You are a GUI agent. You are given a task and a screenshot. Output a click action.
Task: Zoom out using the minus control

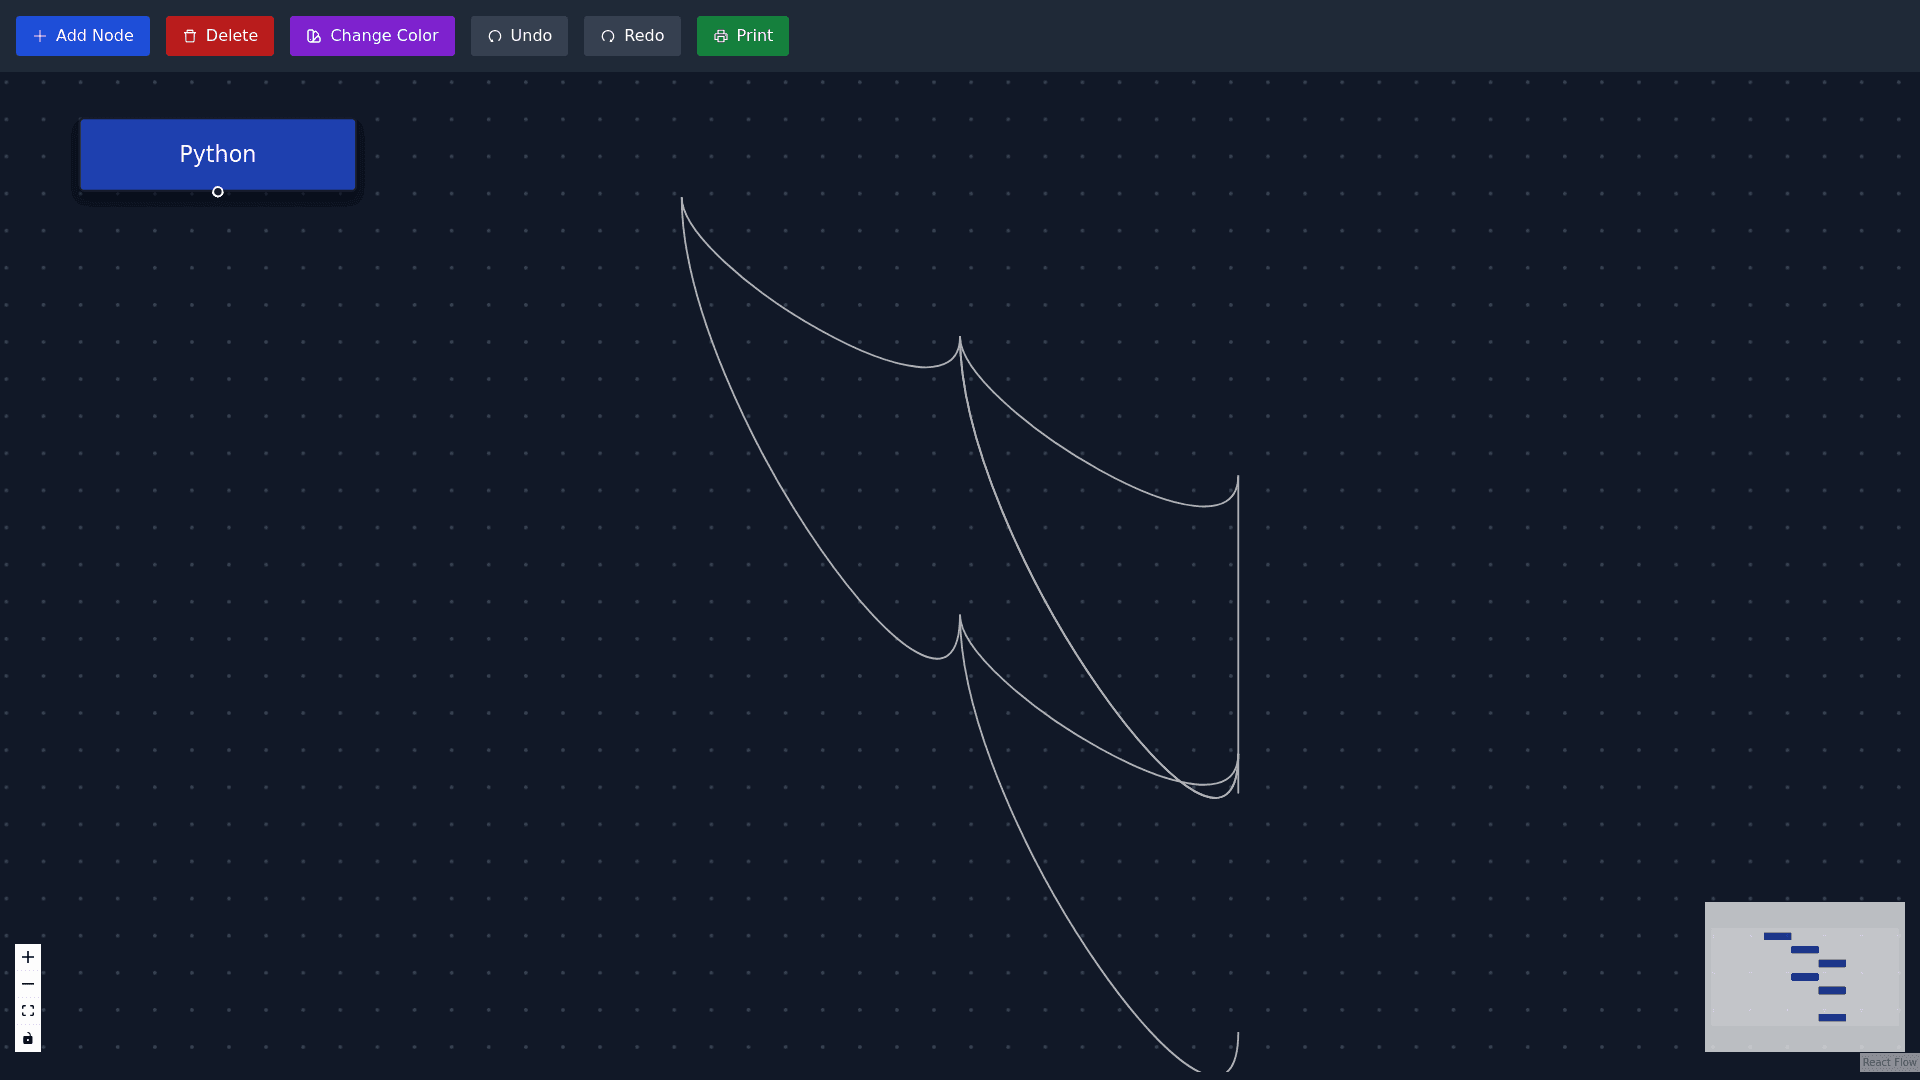pos(28,984)
